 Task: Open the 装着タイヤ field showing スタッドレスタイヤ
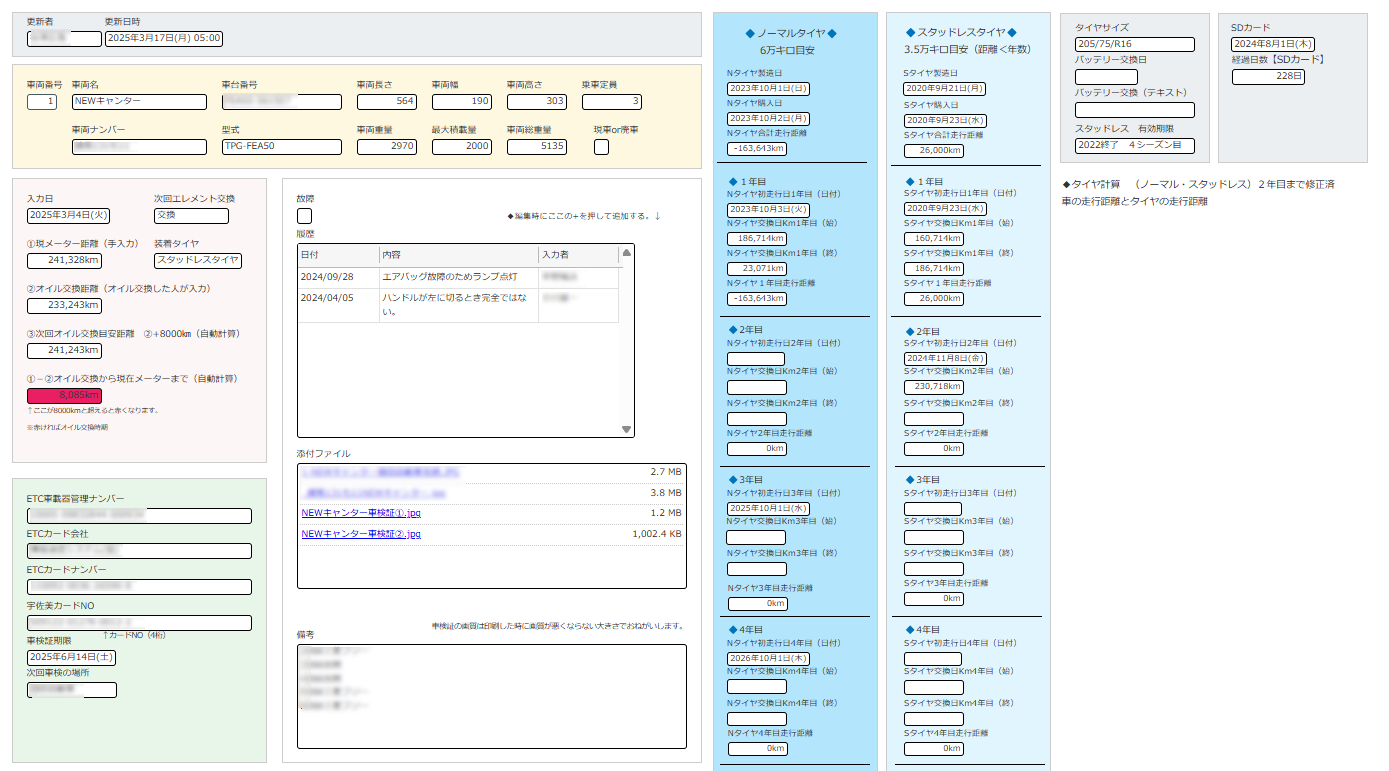pos(197,260)
